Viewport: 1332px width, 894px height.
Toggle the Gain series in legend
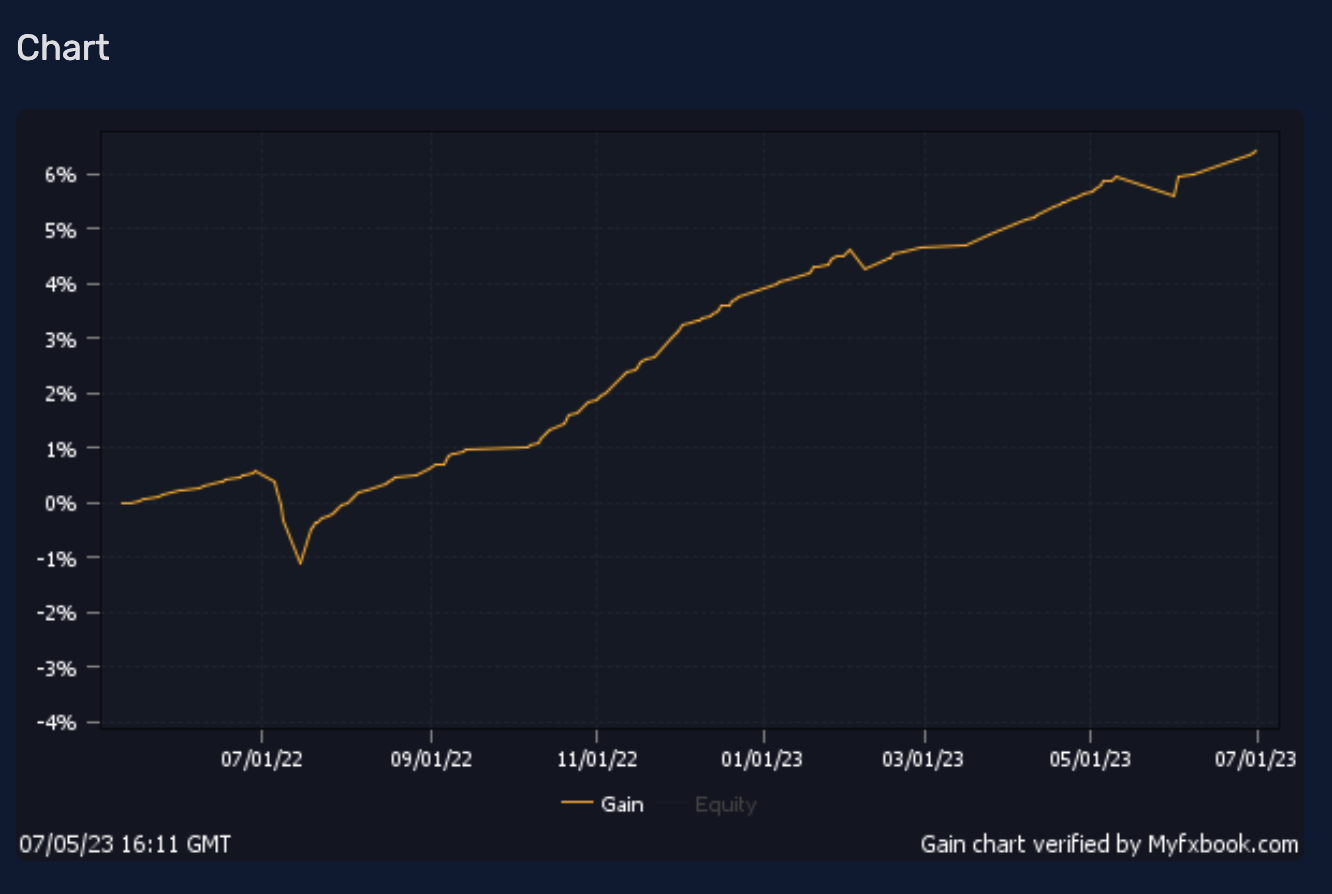622,804
